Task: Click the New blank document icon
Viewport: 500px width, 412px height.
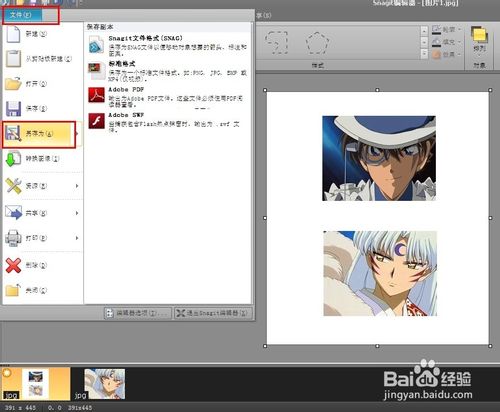Action: (x=13, y=34)
